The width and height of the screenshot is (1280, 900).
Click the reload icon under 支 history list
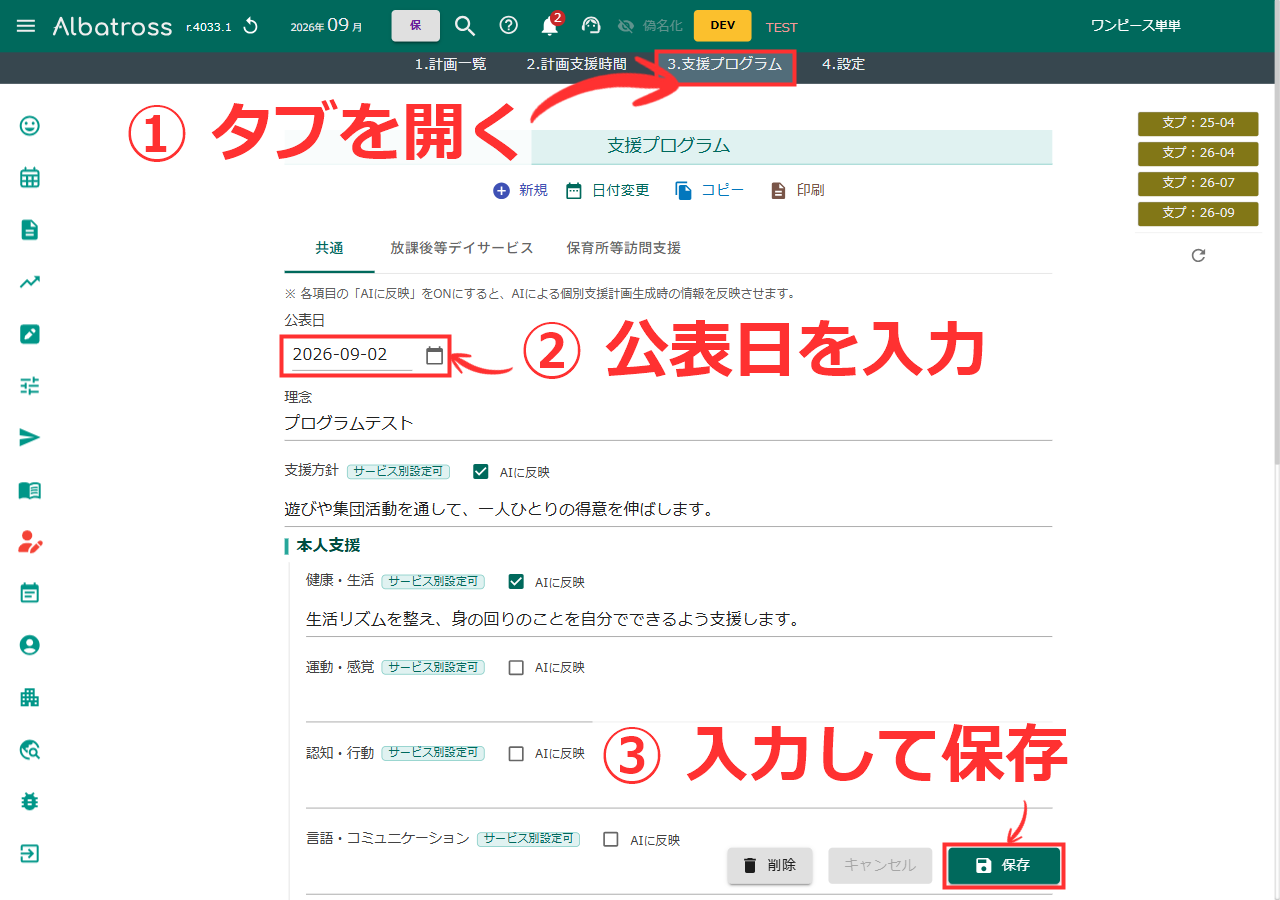tap(1198, 256)
